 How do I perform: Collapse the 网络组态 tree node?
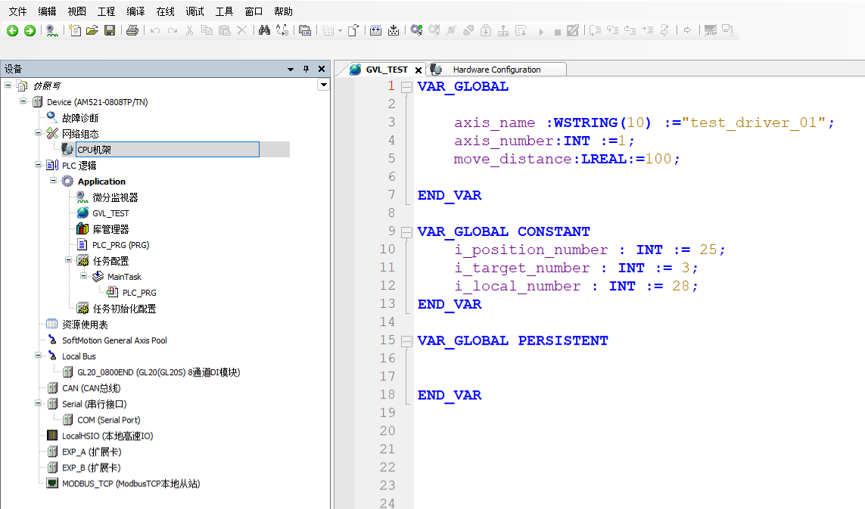coord(38,132)
